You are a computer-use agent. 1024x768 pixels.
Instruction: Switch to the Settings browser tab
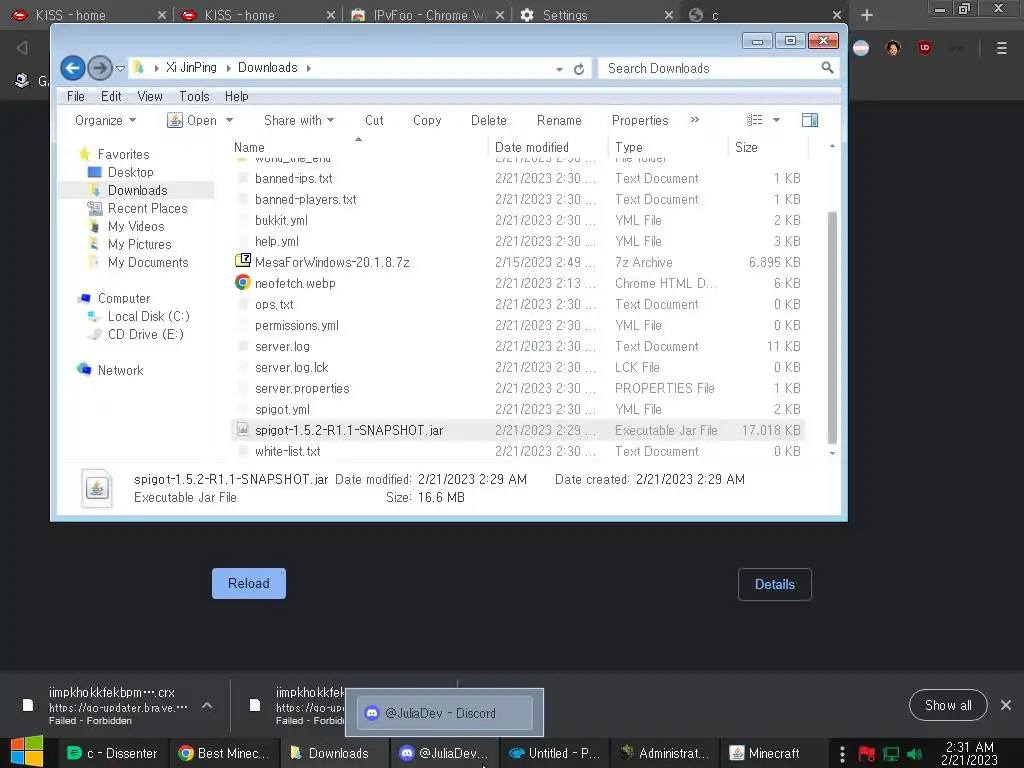tap(596, 15)
